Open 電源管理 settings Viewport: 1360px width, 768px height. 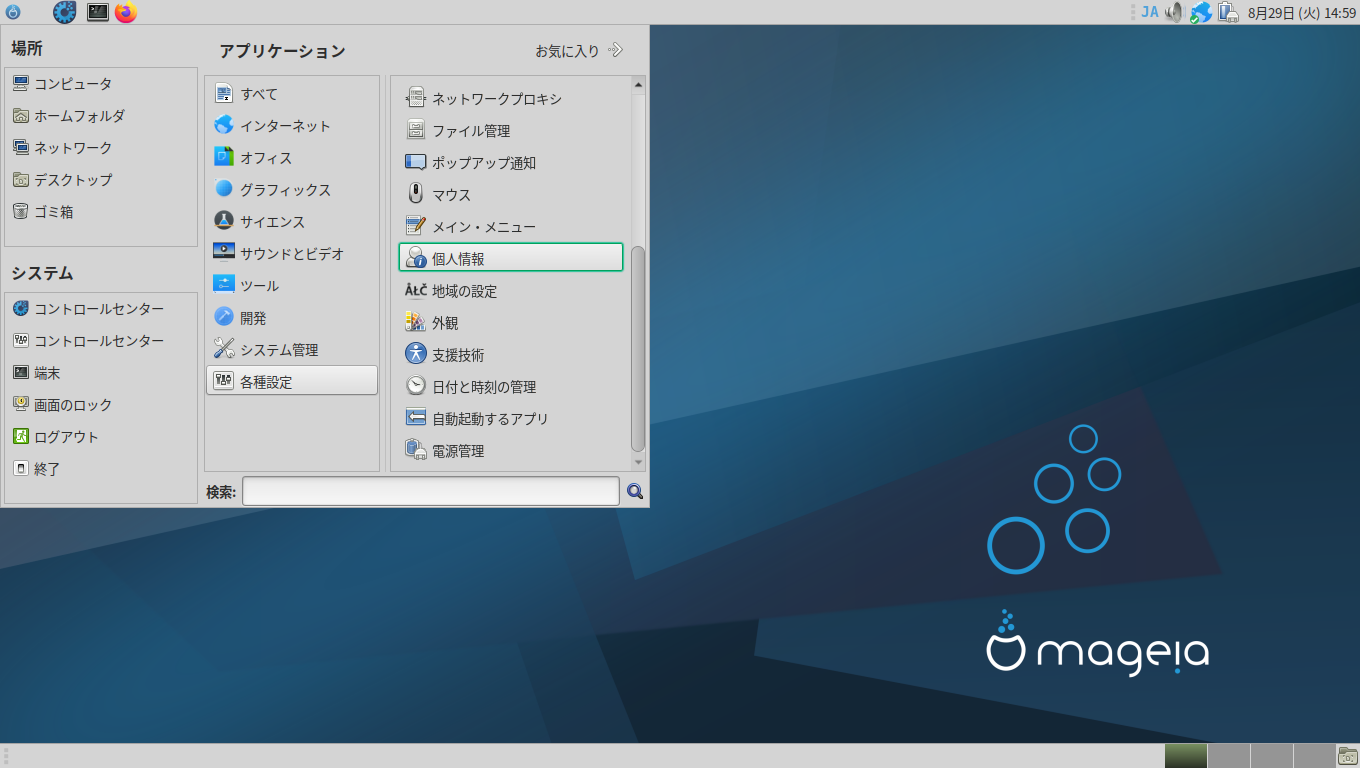click(511, 451)
